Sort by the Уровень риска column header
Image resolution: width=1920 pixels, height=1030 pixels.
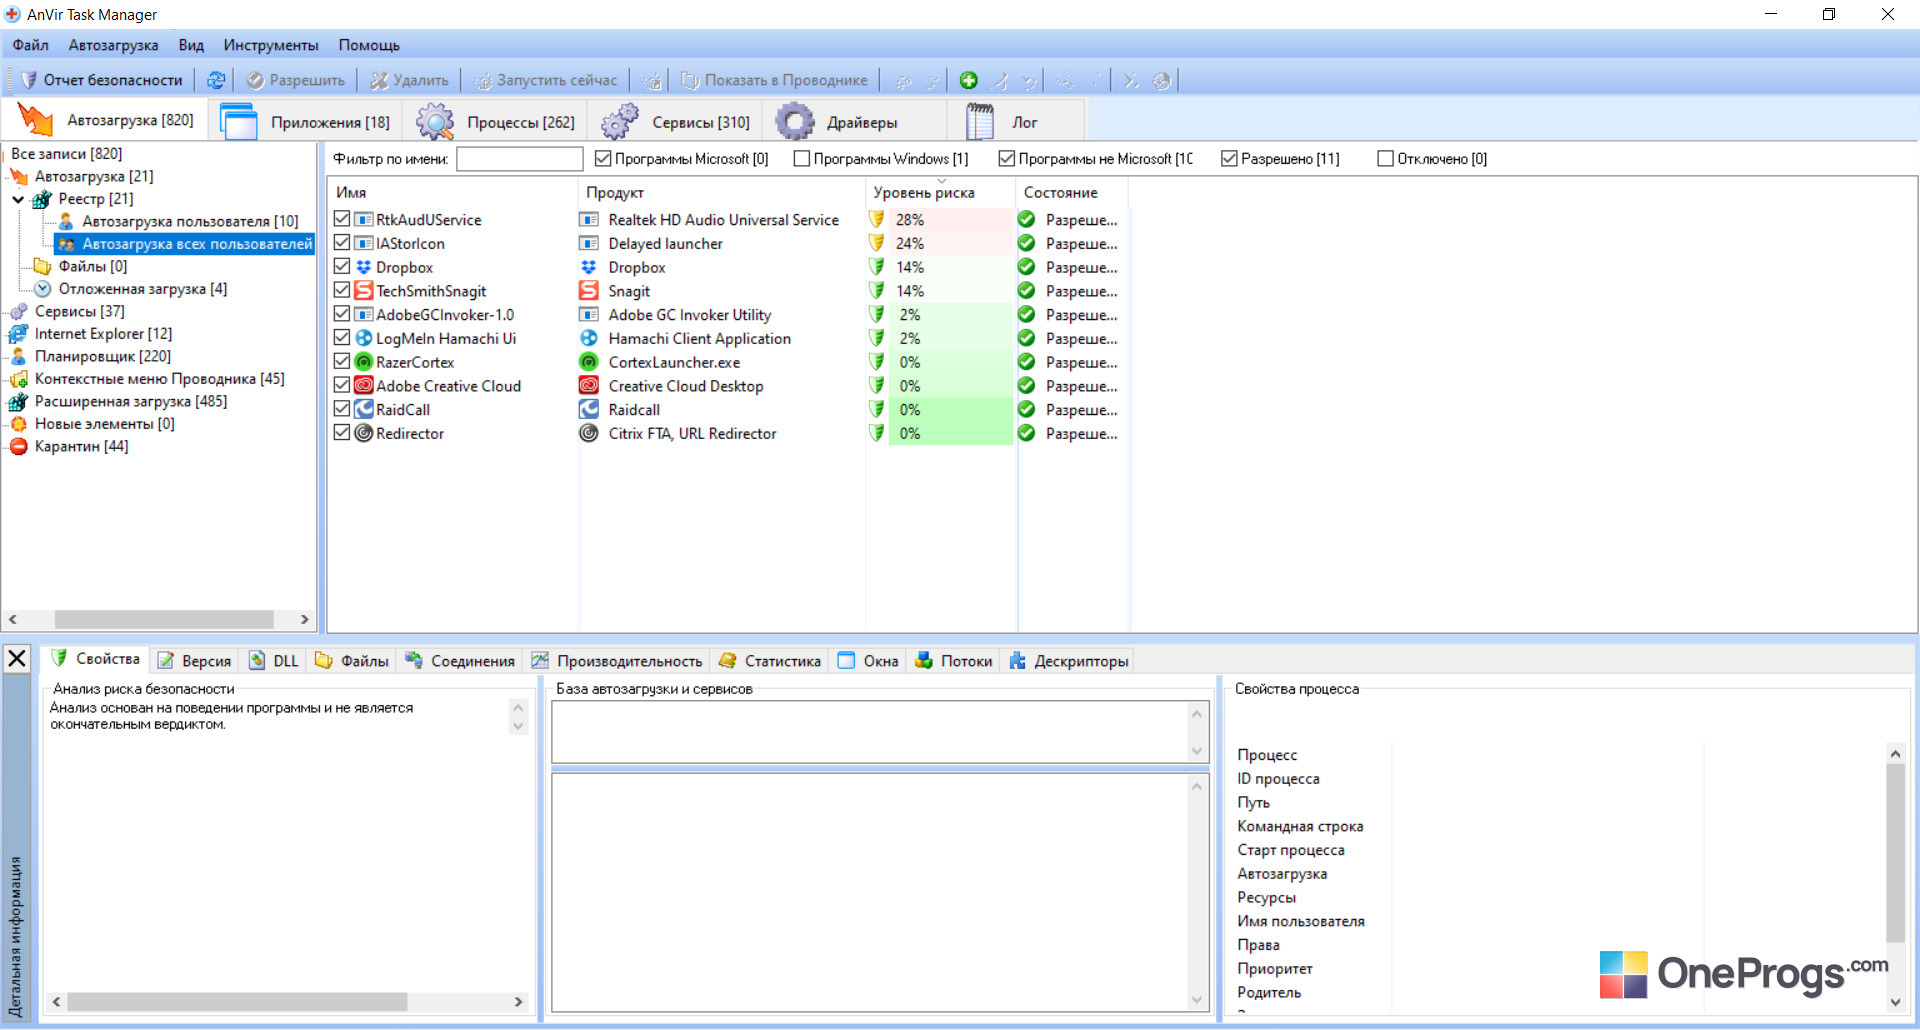coord(940,192)
